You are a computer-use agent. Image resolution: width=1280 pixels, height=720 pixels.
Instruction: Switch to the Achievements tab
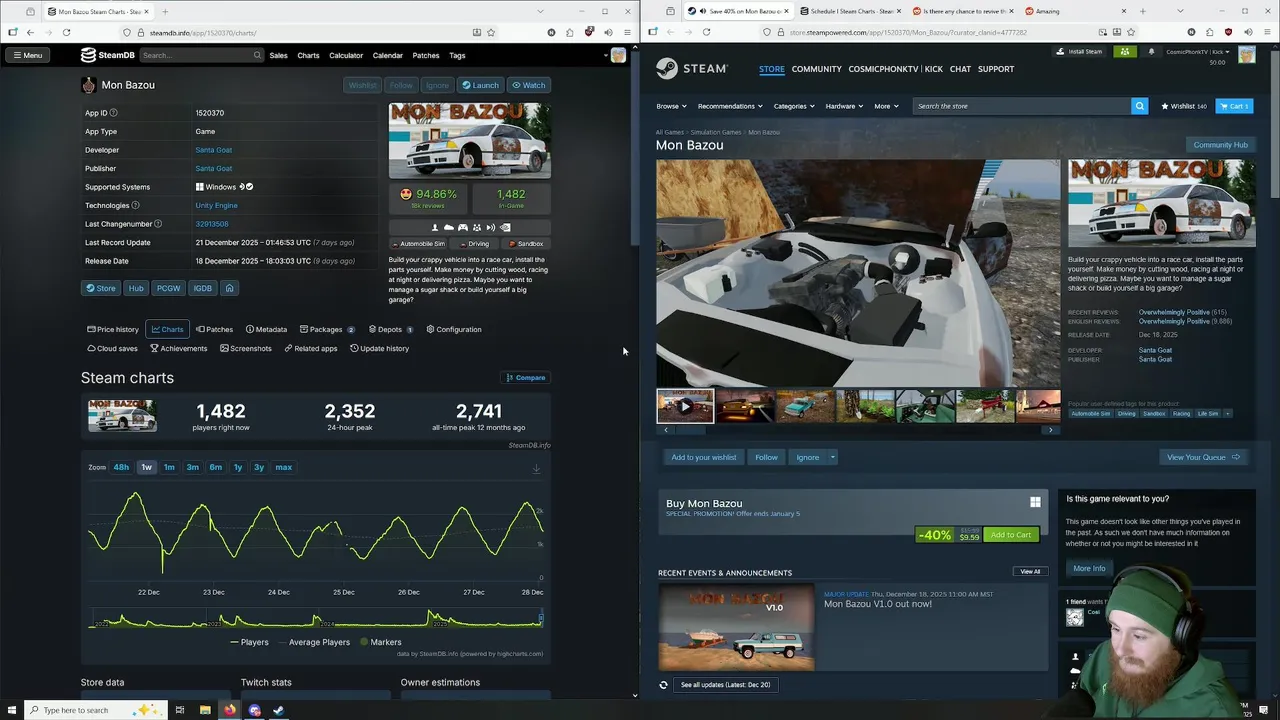click(x=178, y=348)
